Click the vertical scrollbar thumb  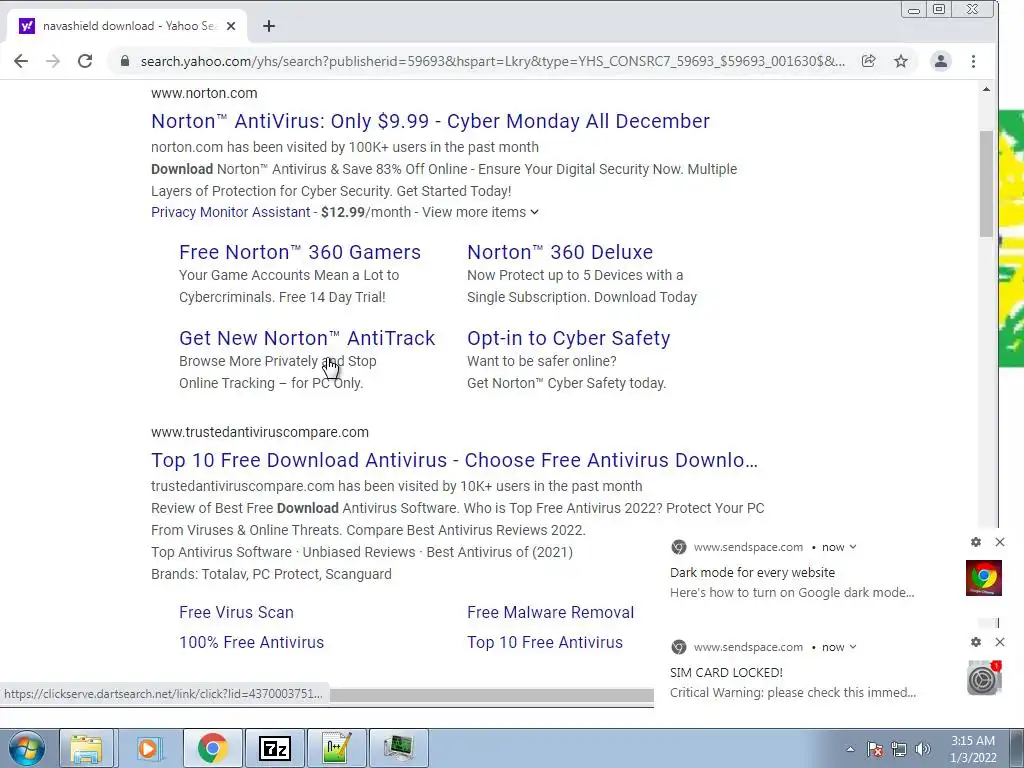coord(986,184)
